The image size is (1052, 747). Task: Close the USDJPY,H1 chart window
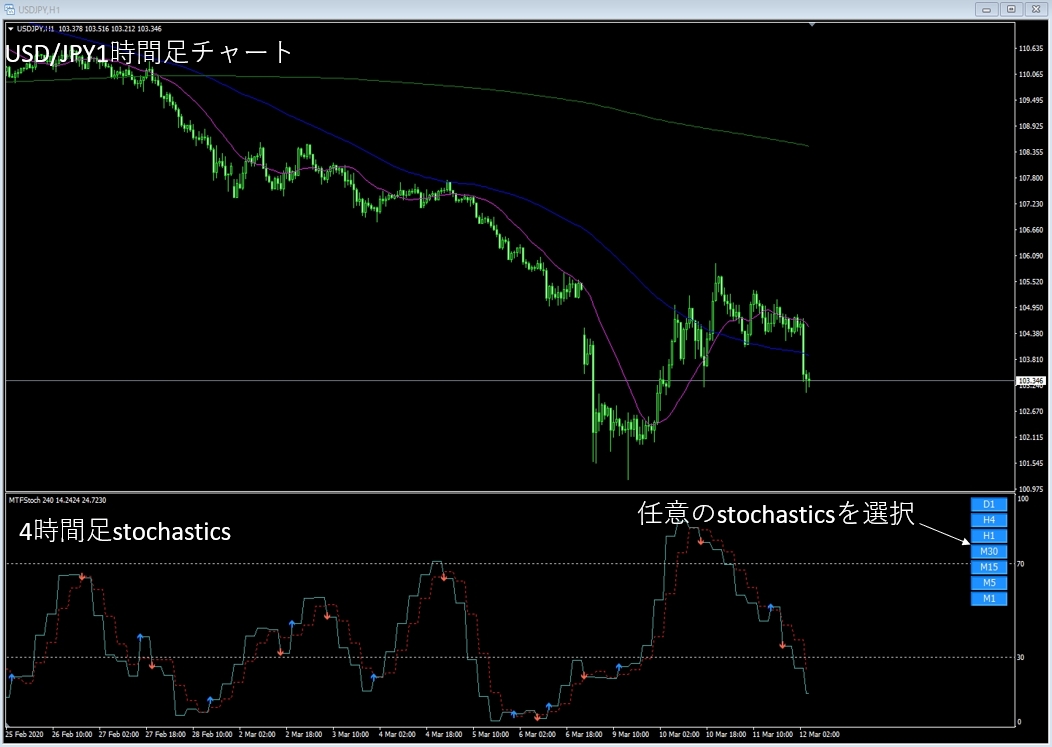click(1036, 9)
